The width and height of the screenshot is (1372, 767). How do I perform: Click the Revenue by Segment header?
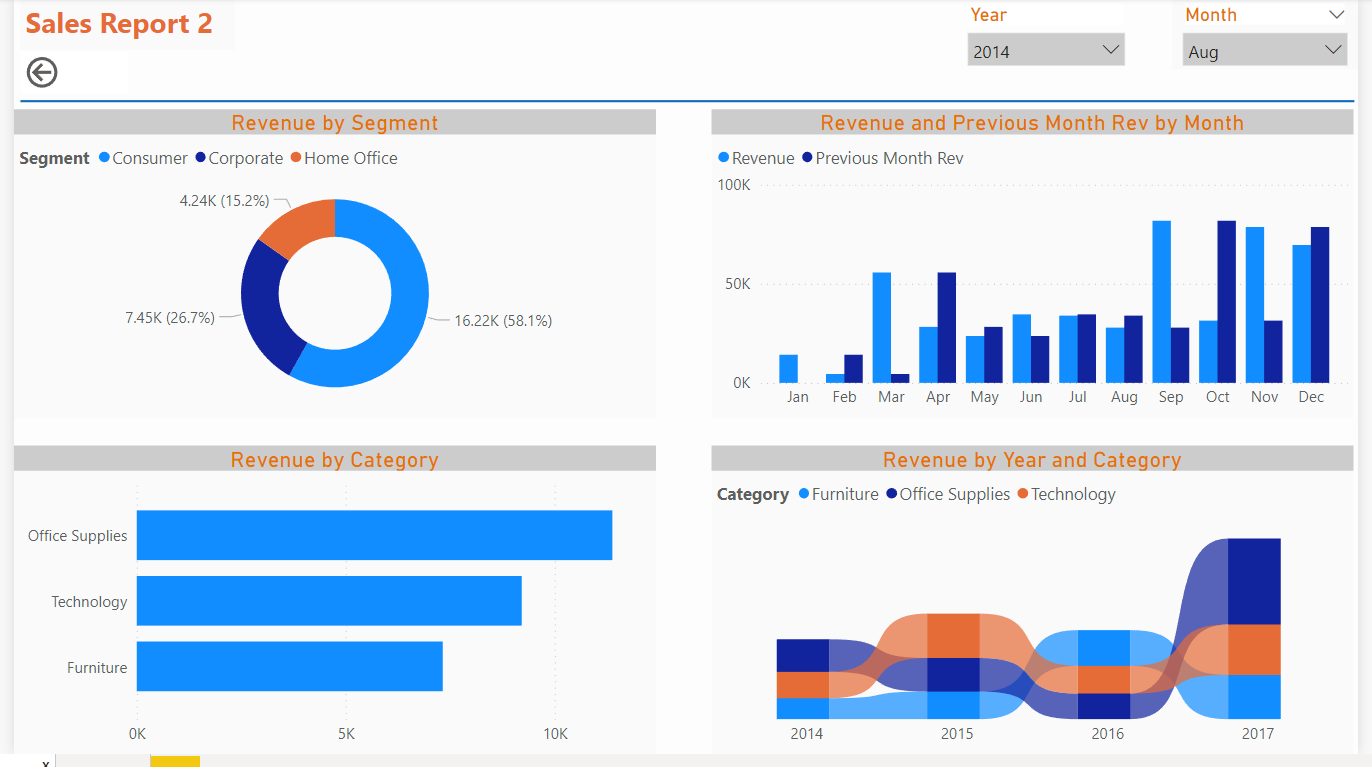[x=335, y=123]
